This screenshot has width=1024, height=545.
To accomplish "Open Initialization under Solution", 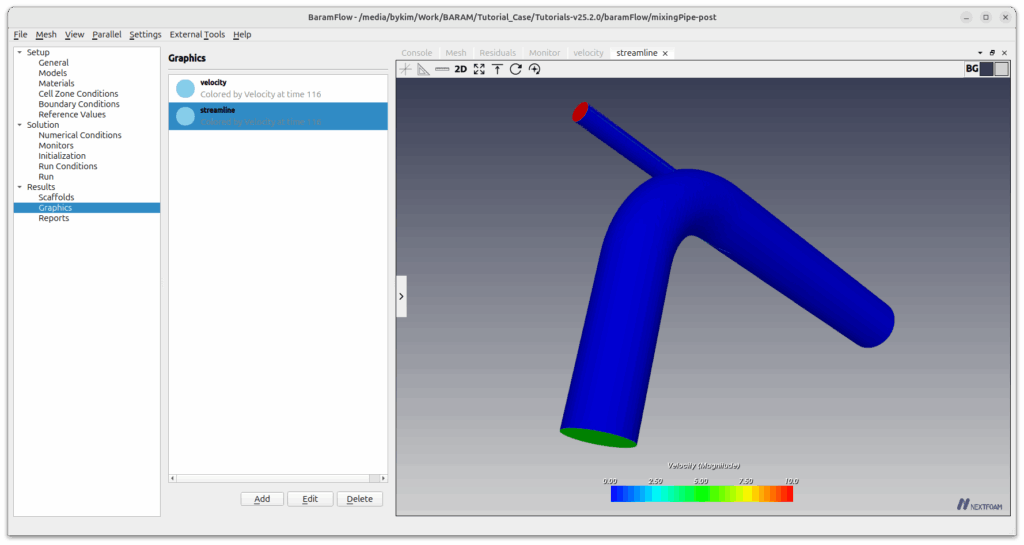I will (x=62, y=156).
